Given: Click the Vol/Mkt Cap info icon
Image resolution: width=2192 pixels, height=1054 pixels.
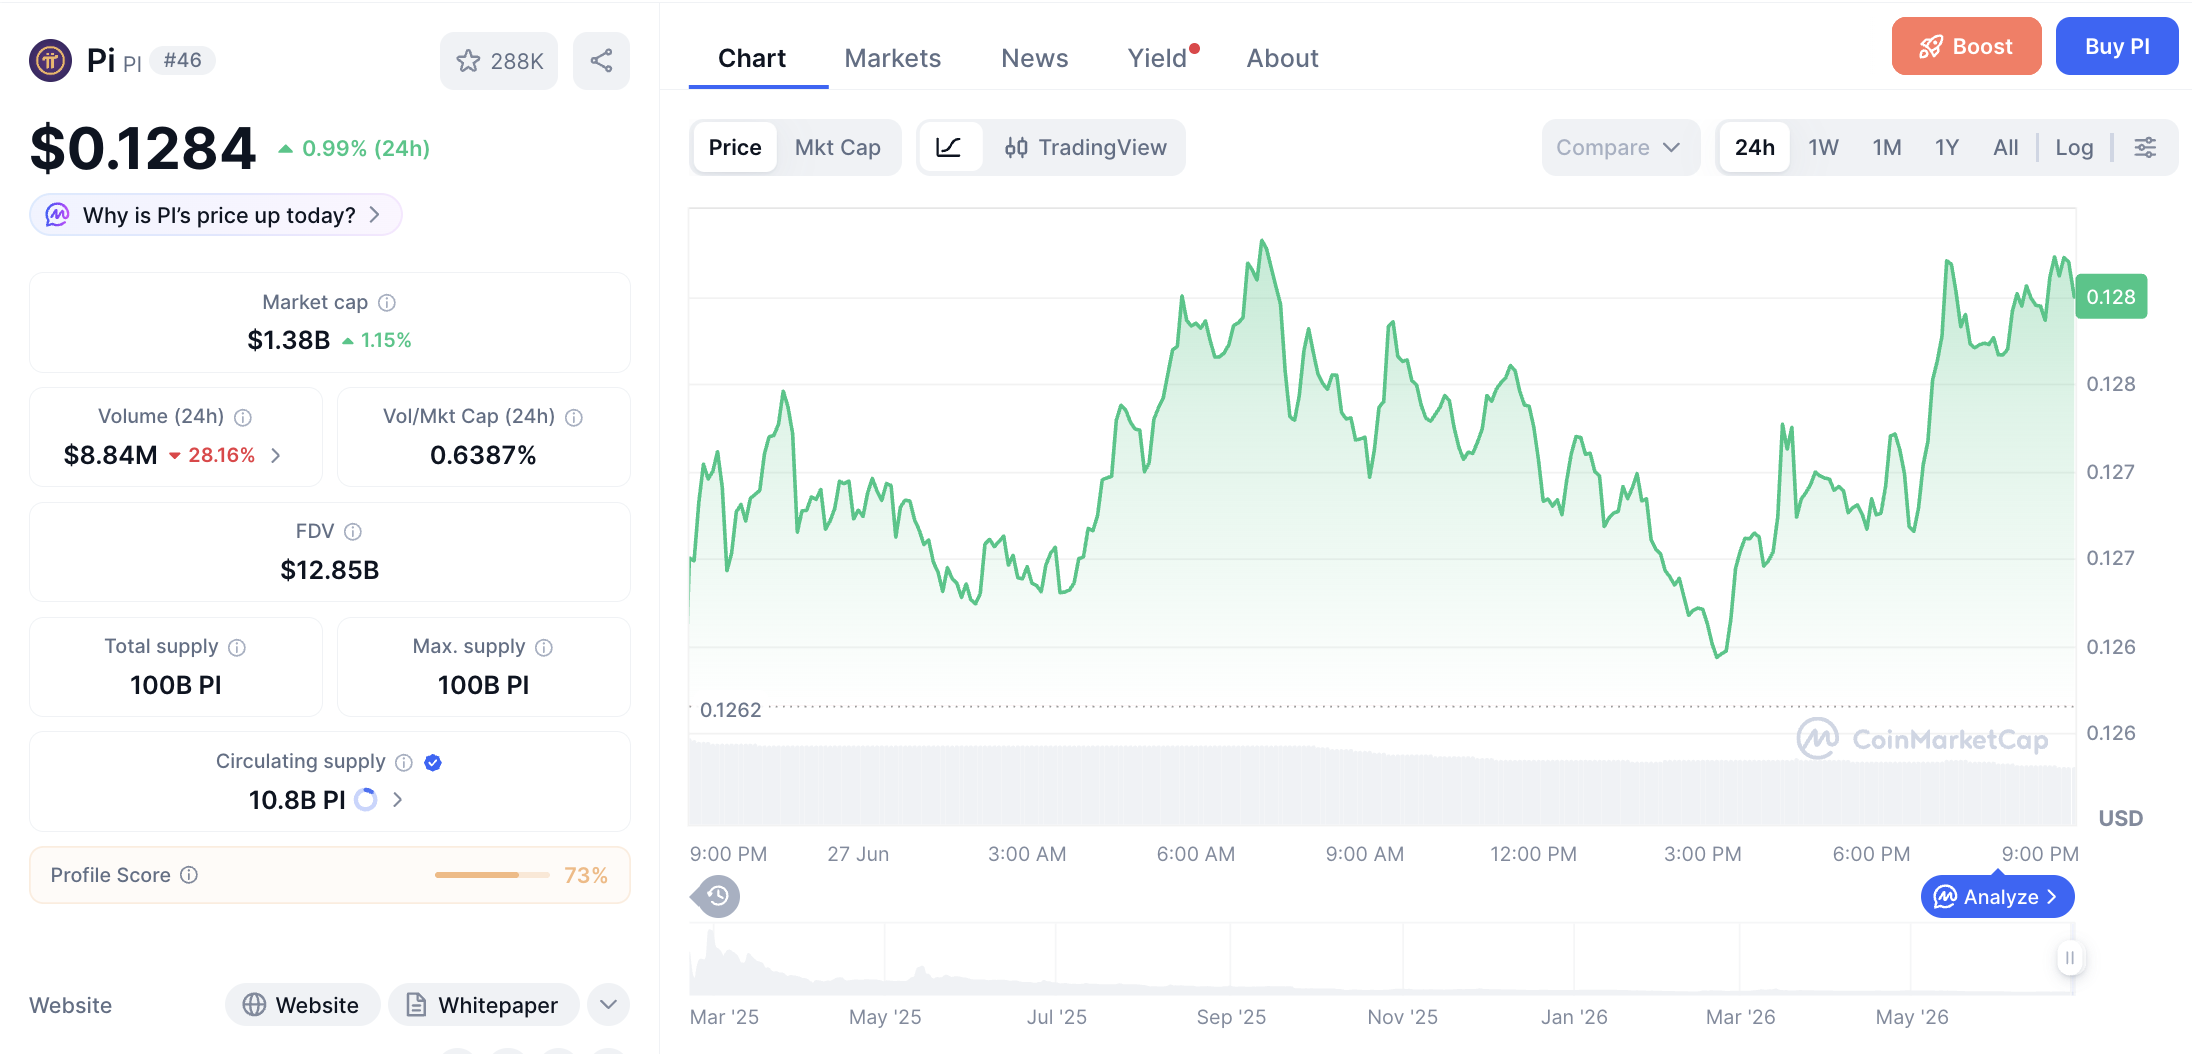Looking at the screenshot, I should [x=574, y=417].
